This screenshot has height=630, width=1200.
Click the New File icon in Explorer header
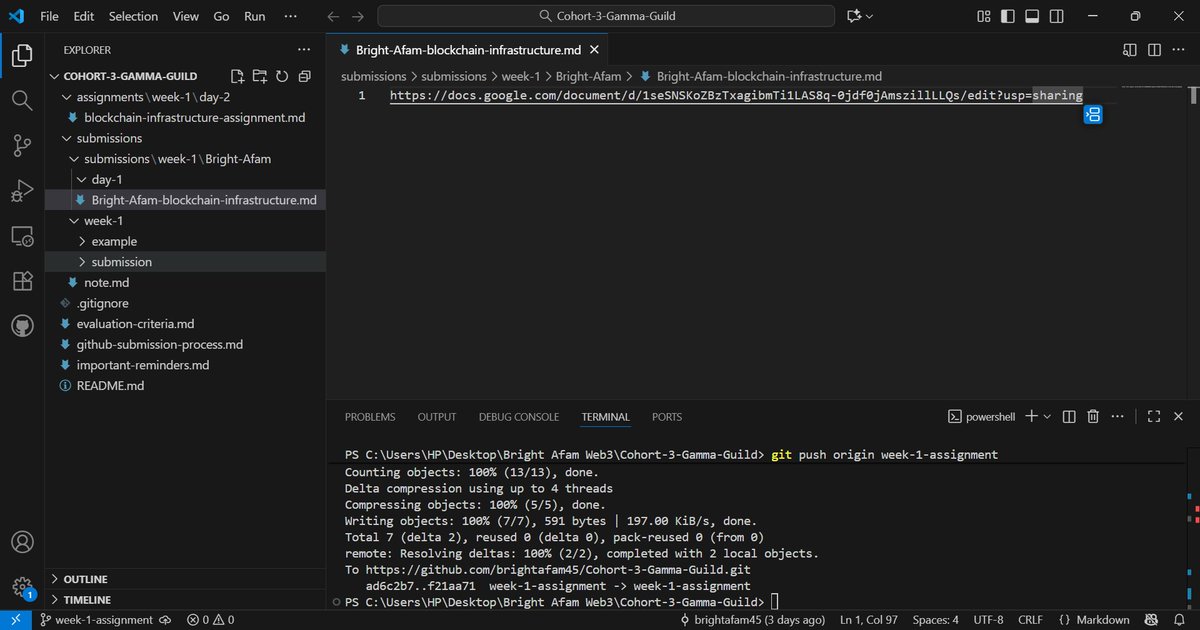click(x=237, y=76)
